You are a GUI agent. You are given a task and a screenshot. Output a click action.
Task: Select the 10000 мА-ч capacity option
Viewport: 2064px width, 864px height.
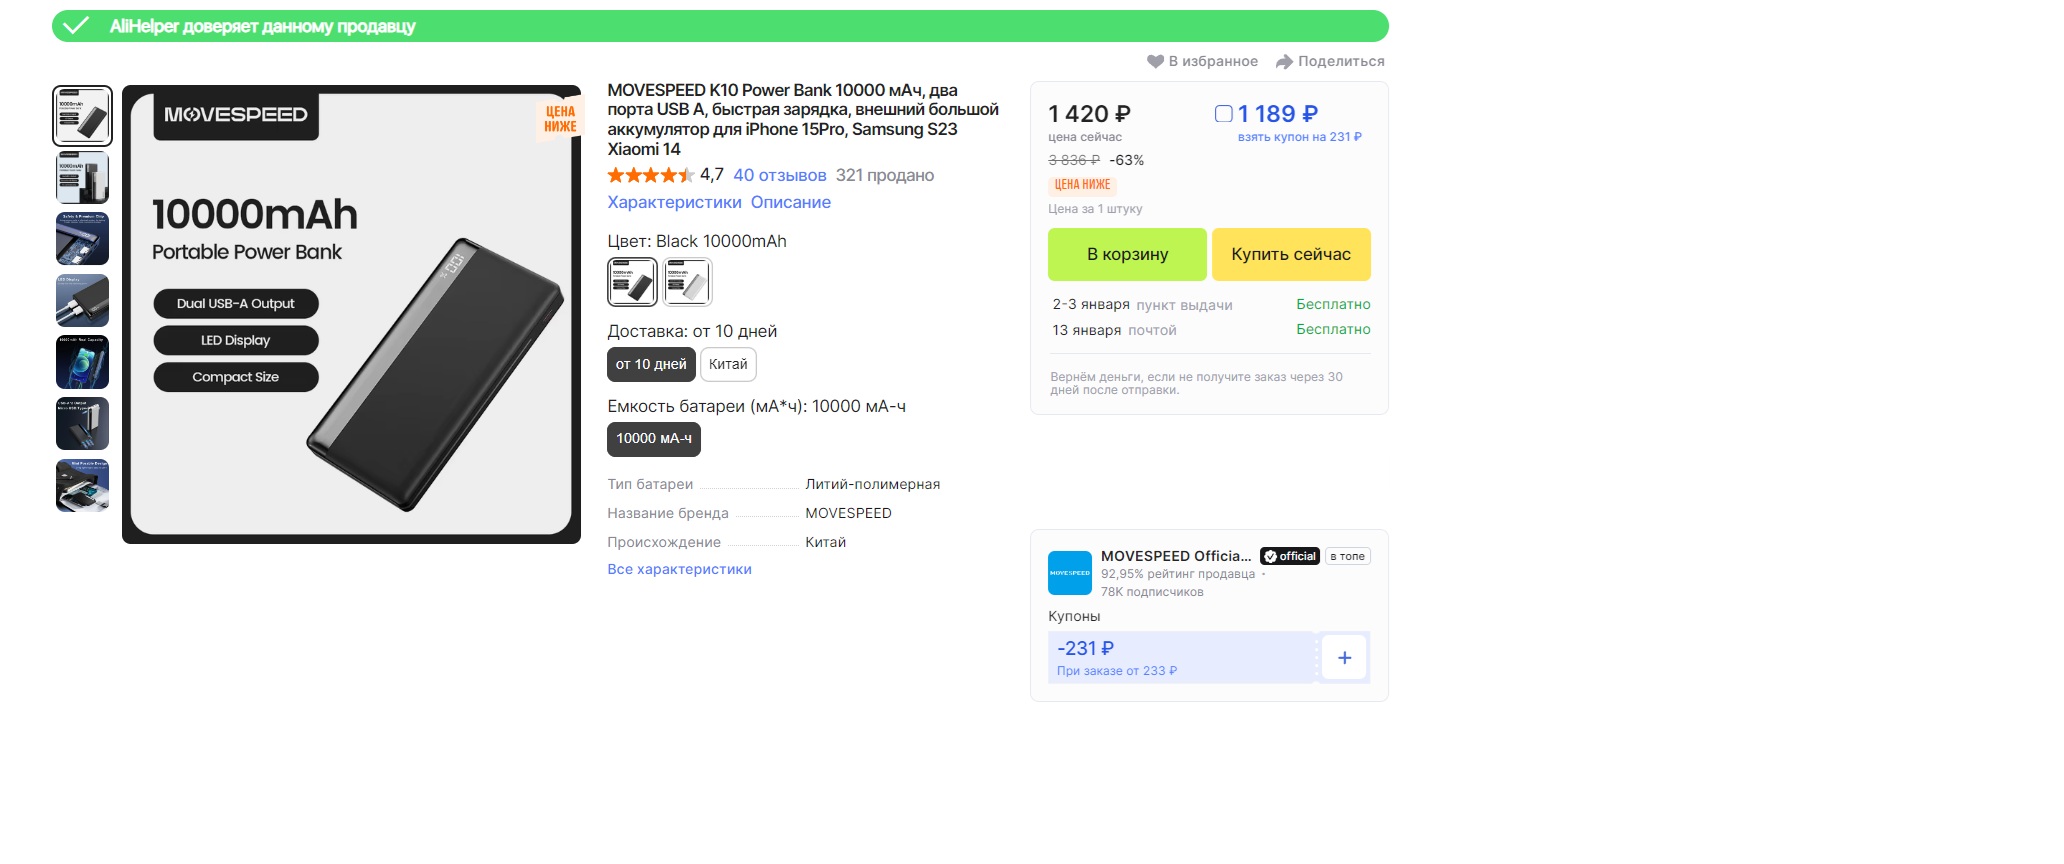coord(654,439)
